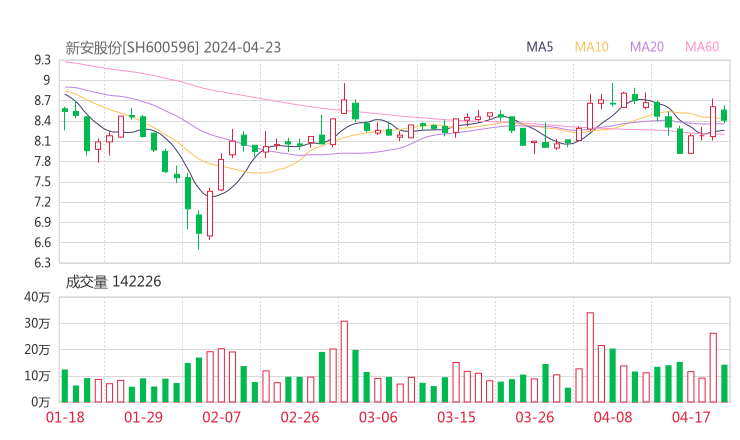
Task: Click the 02-07 date axis label
Action: pyautogui.click(x=221, y=417)
